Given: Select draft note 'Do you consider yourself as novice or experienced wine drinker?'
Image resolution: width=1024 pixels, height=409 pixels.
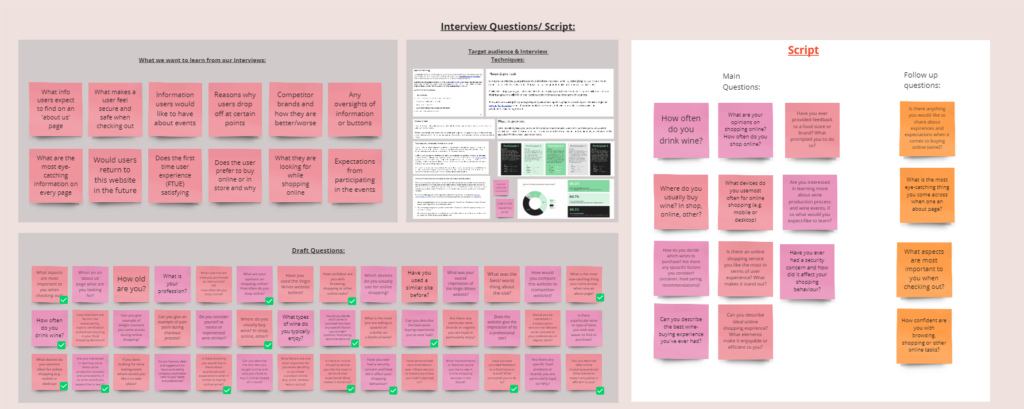Looking at the screenshot, I should tap(214, 328).
